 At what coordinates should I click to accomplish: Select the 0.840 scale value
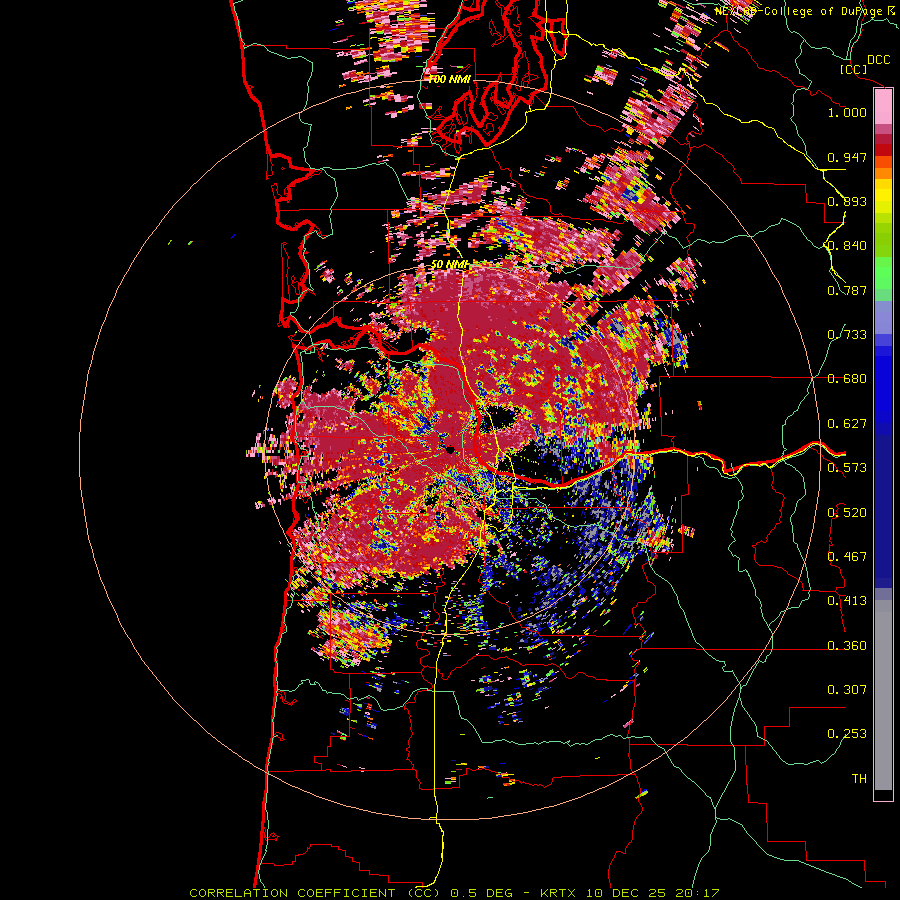[x=847, y=246]
